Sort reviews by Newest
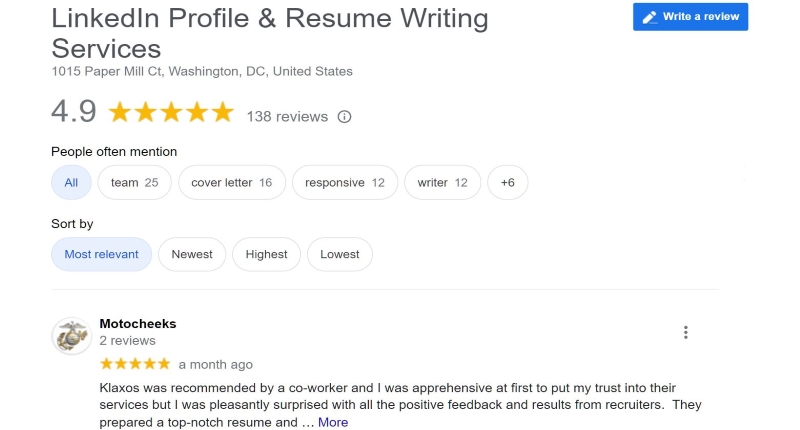 [192, 254]
